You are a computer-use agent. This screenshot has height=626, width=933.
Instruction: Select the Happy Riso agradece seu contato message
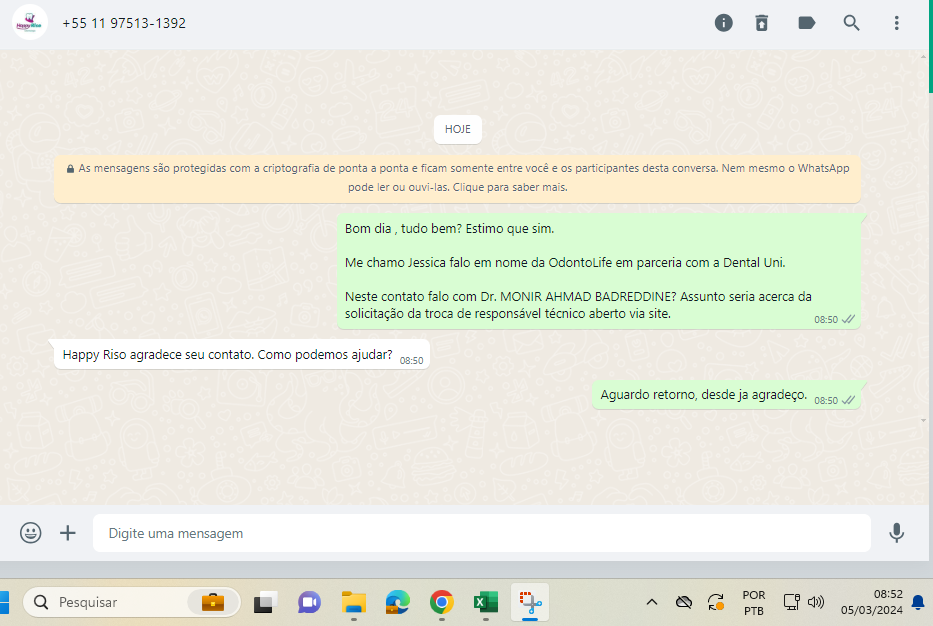click(x=242, y=355)
